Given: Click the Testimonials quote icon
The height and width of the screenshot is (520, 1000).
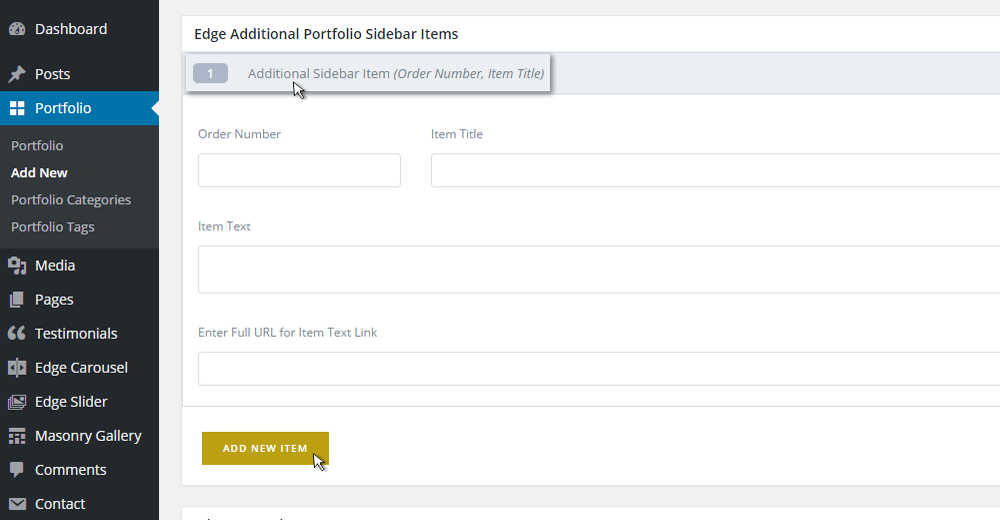Looking at the screenshot, I should 17,333.
